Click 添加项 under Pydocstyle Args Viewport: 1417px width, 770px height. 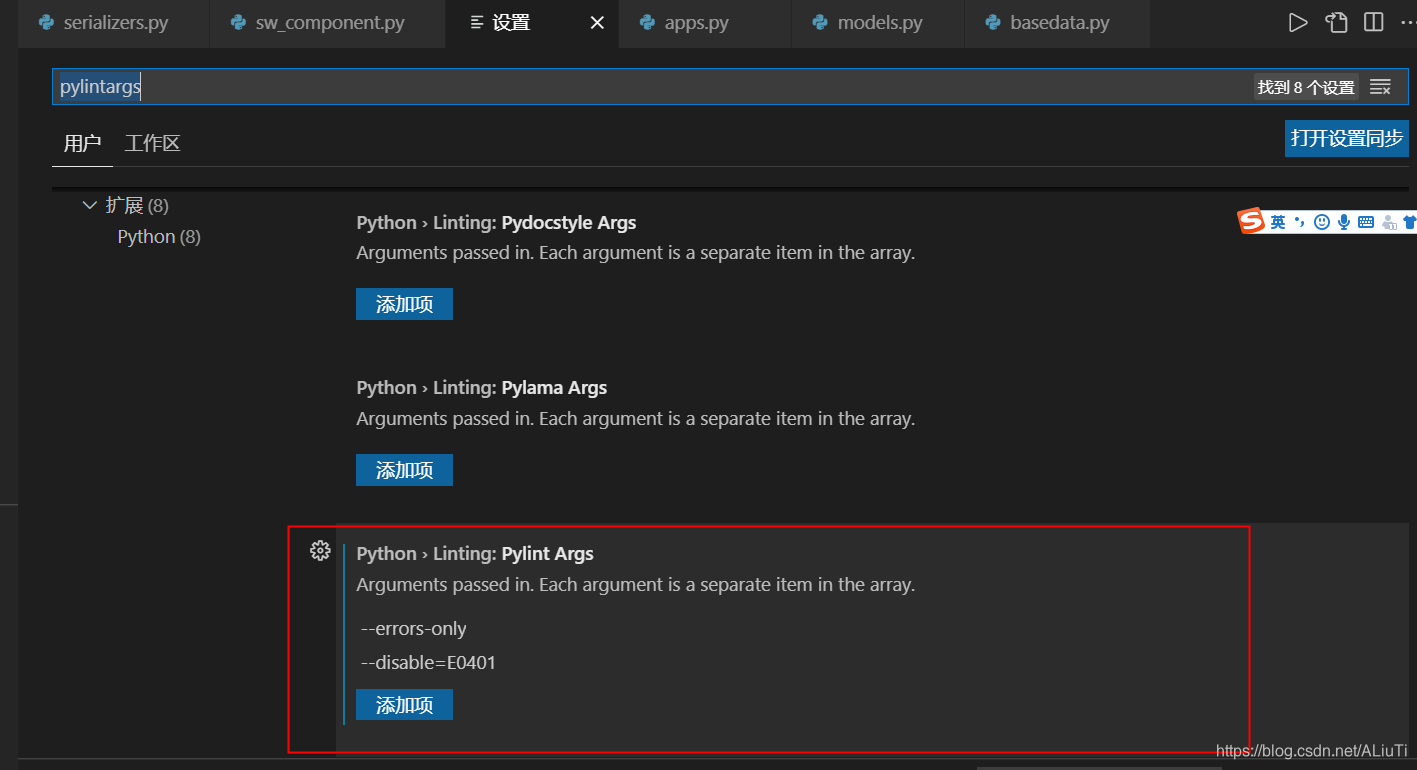404,303
